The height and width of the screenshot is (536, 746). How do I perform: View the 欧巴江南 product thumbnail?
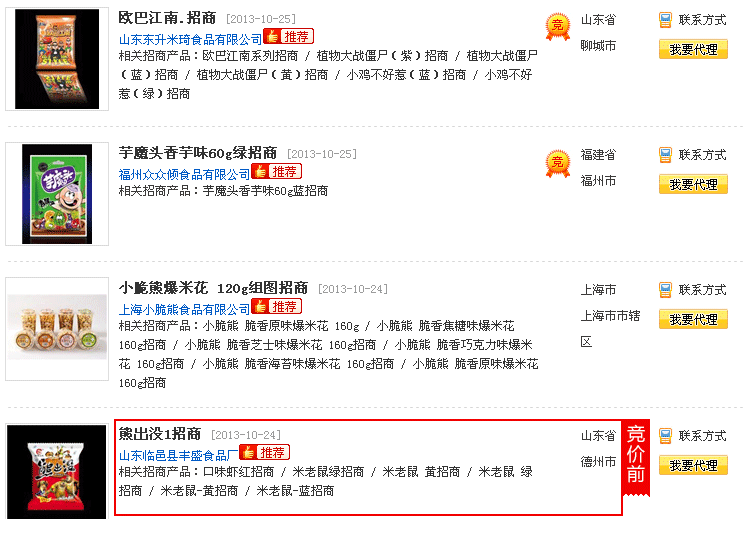click(57, 59)
